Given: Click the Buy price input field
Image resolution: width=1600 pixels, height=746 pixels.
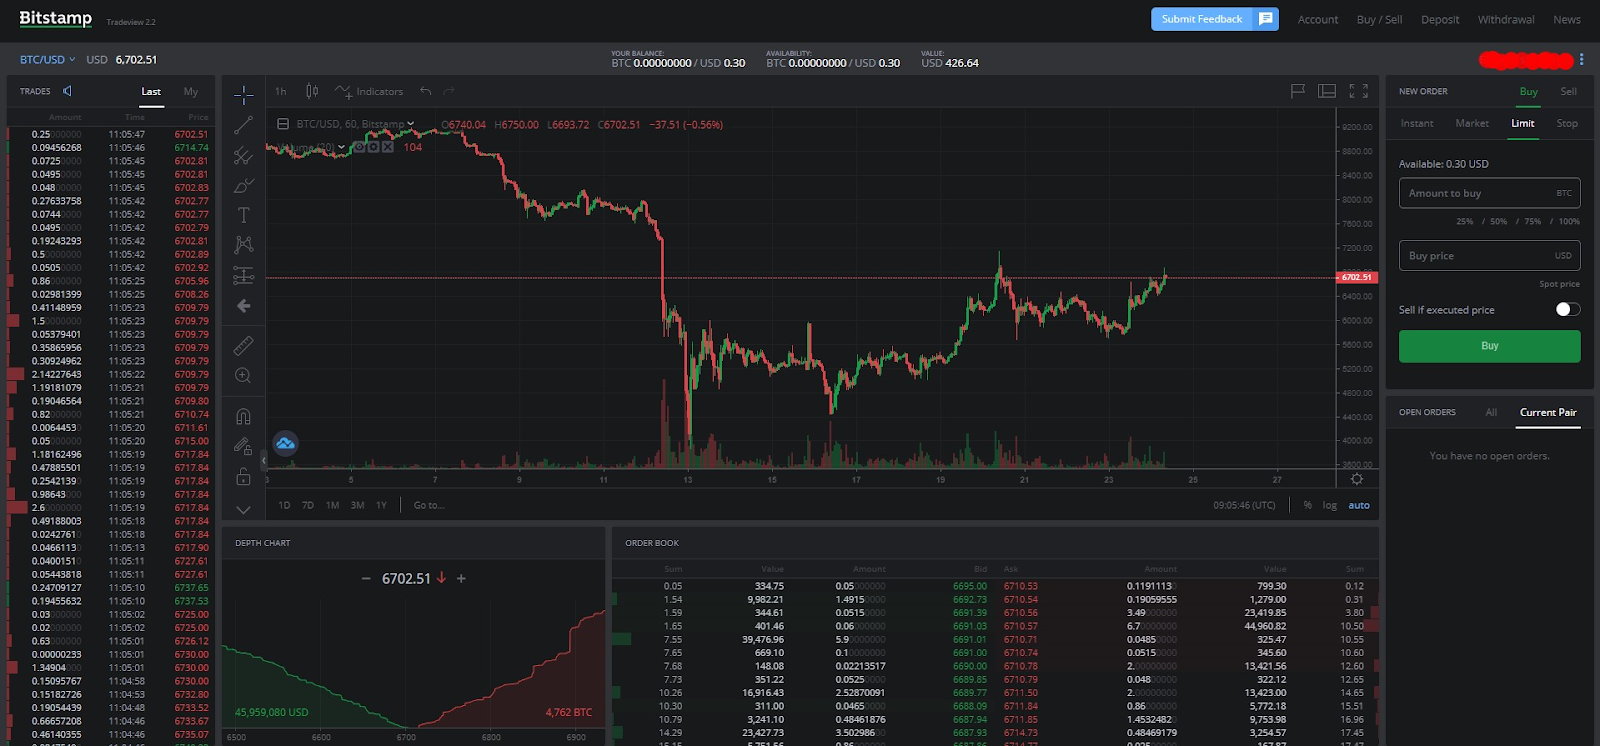Looking at the screenshot, I should click(x=1489, y=256).
